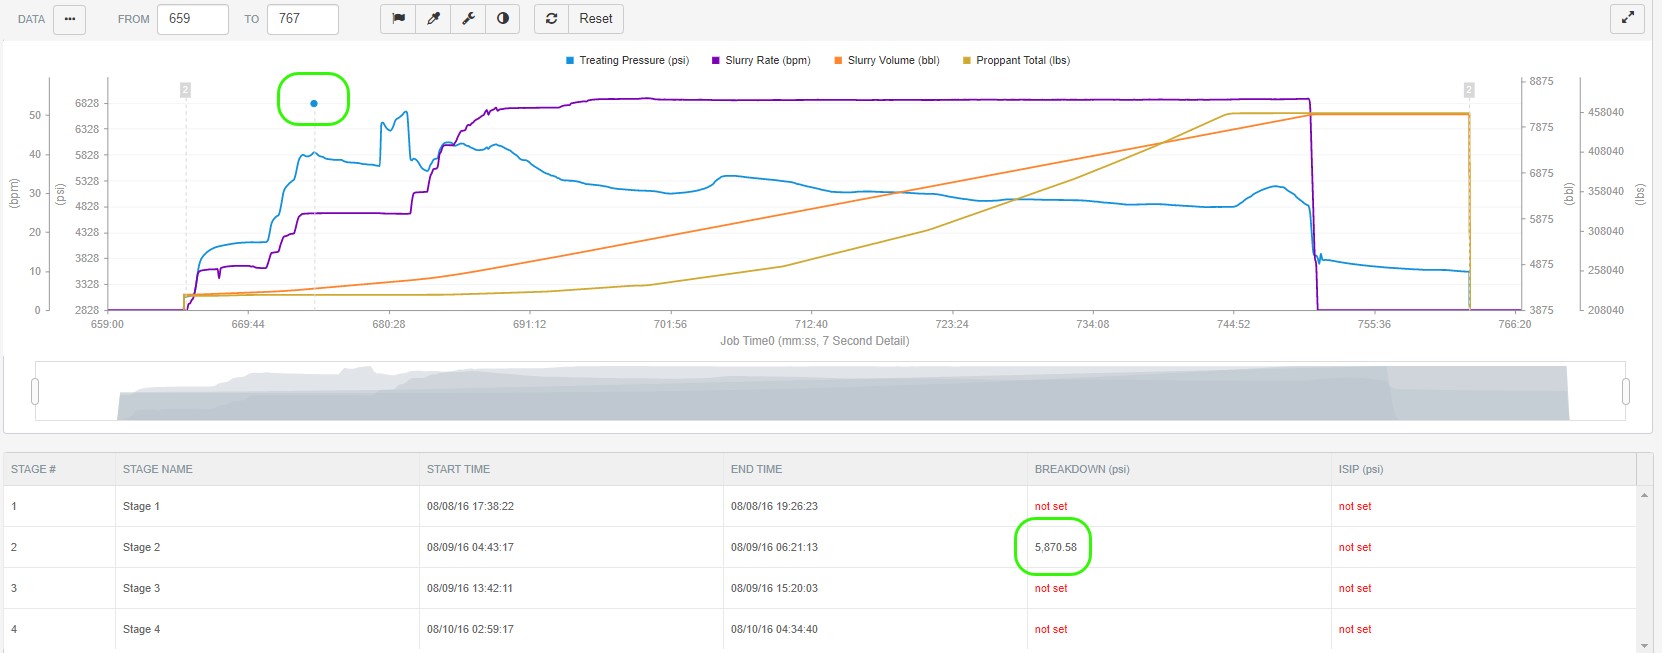This screenshot has width=1662, height=653.
Task: Click the flag marker tool icon
Action: pos(398,19)
